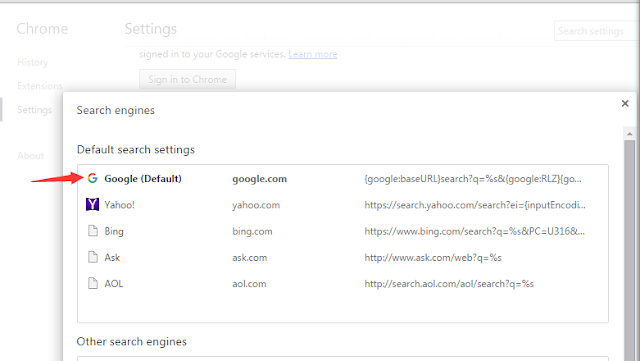640x361 pixels.
Task: Open Settings in Chrome sidebar
Action: pos(35,110)
